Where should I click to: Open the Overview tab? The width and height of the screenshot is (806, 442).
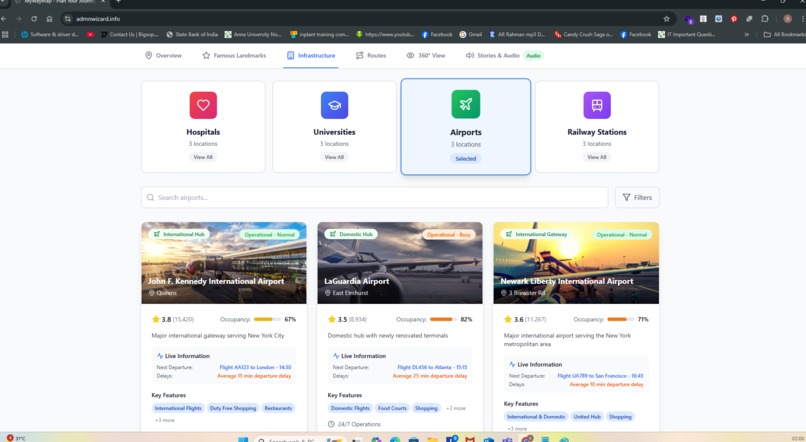(x=163, y=56)
